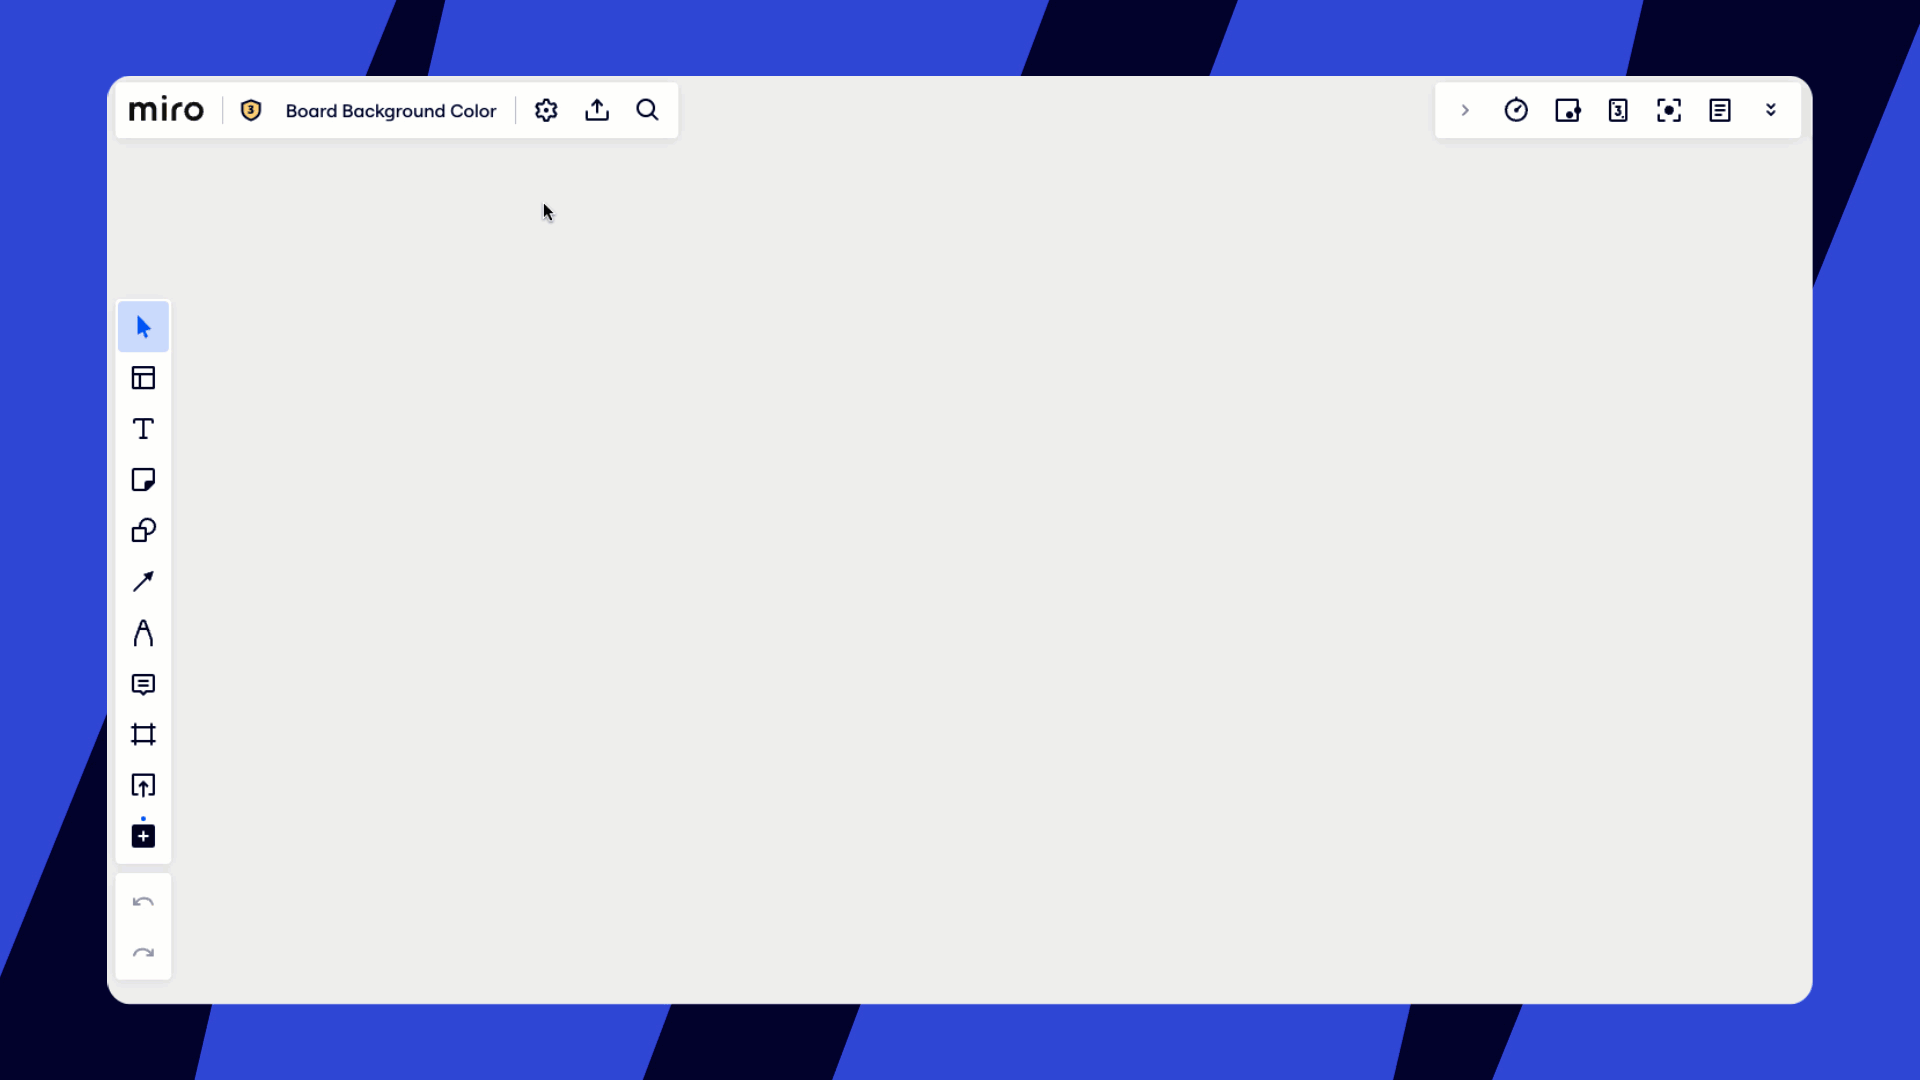The height and width of the screenshot is (1080, 1920).
Task: Click the Board Background Color title
Action: pos(391,111)
